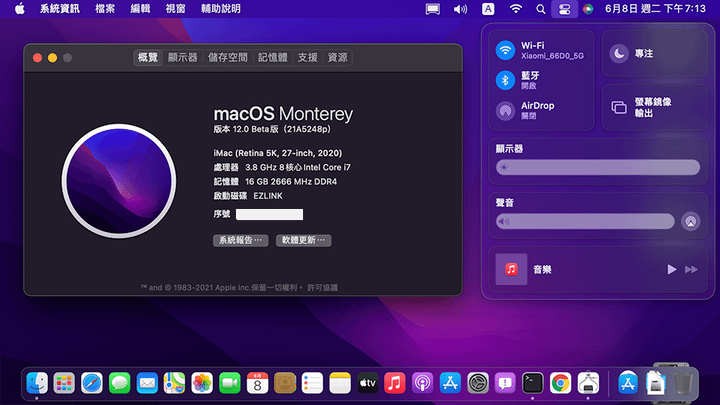Launch Terminal from the dock

(x=533, y=383)
